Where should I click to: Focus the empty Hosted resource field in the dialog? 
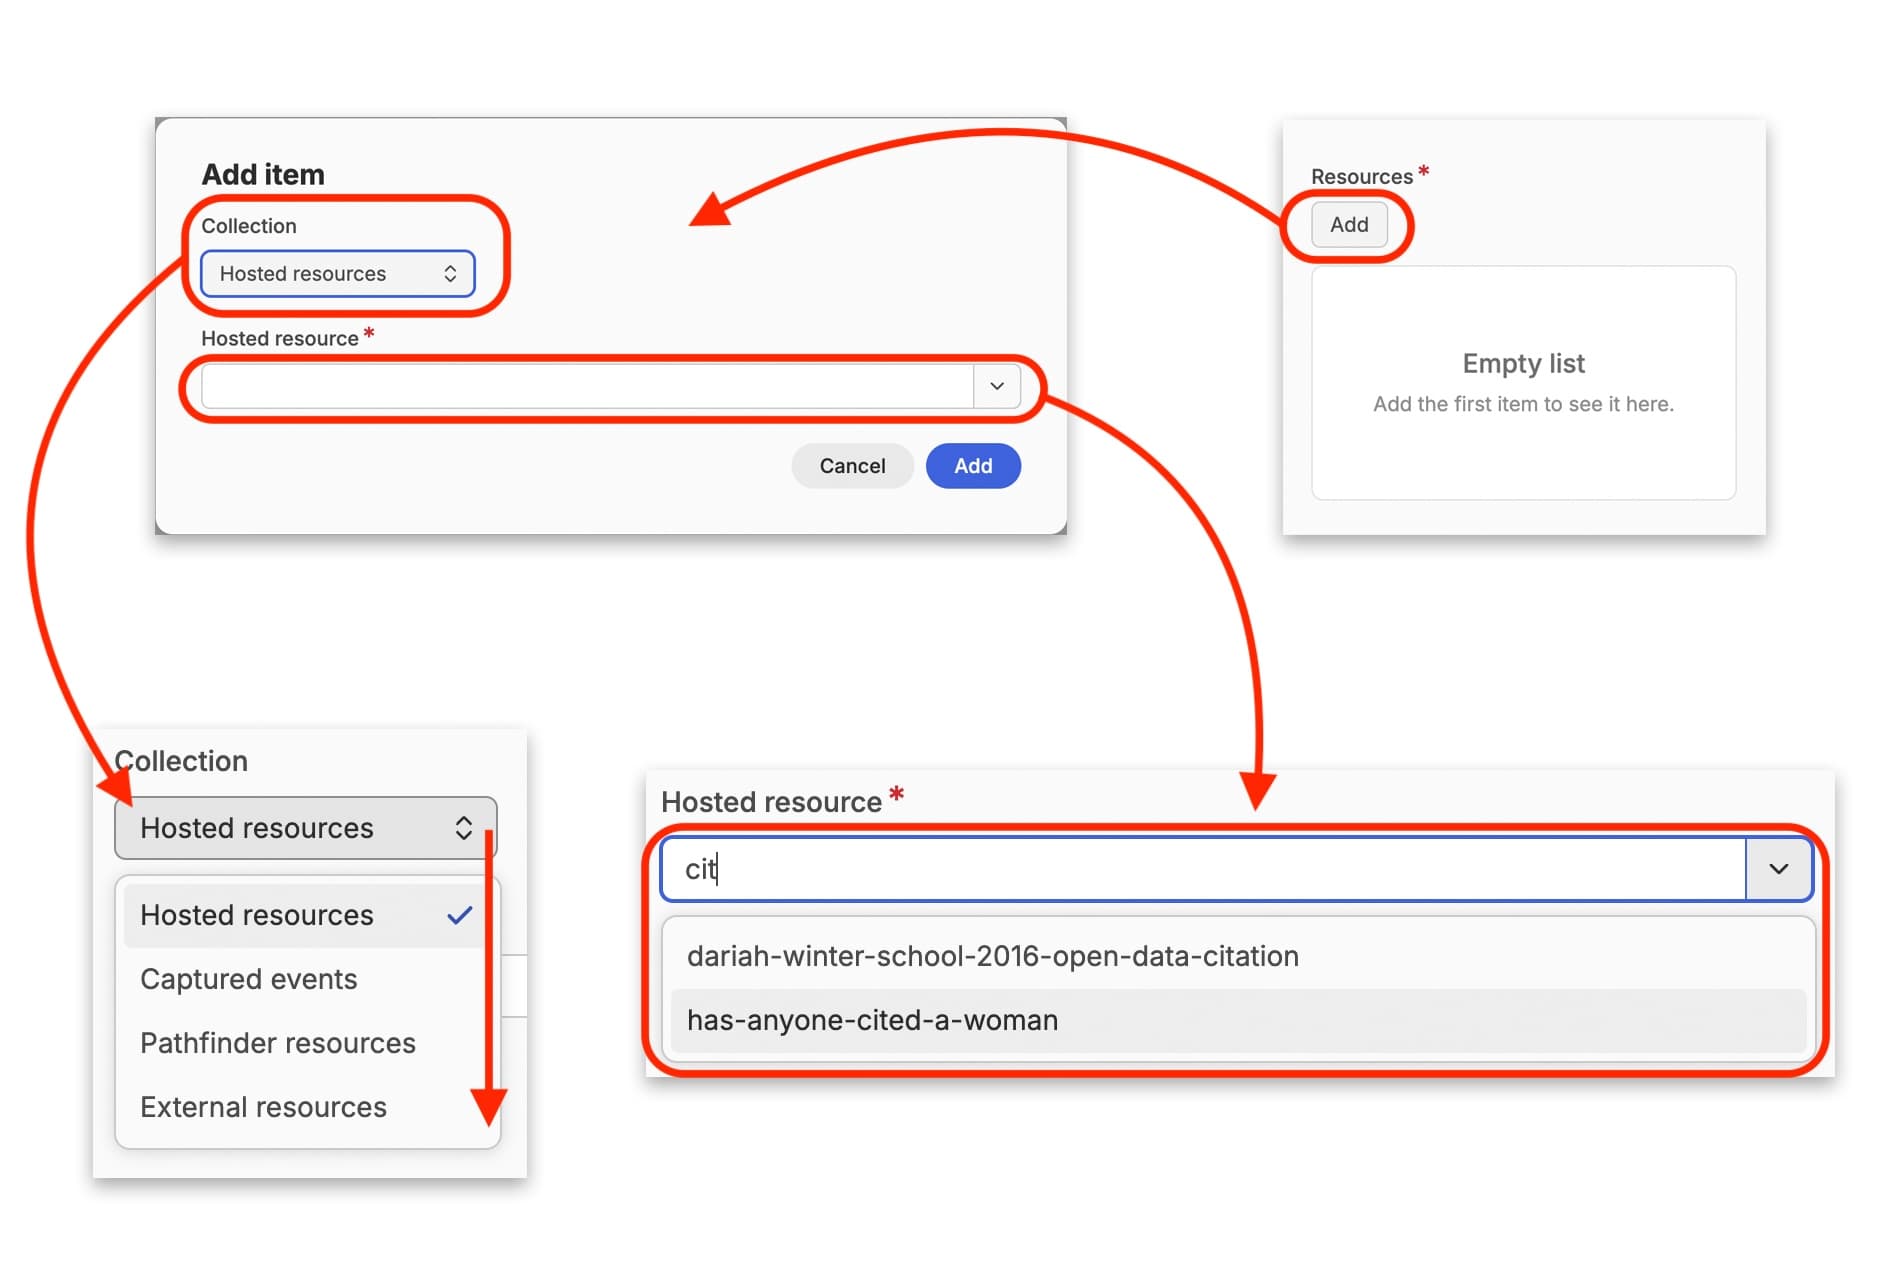click(586, 387)
